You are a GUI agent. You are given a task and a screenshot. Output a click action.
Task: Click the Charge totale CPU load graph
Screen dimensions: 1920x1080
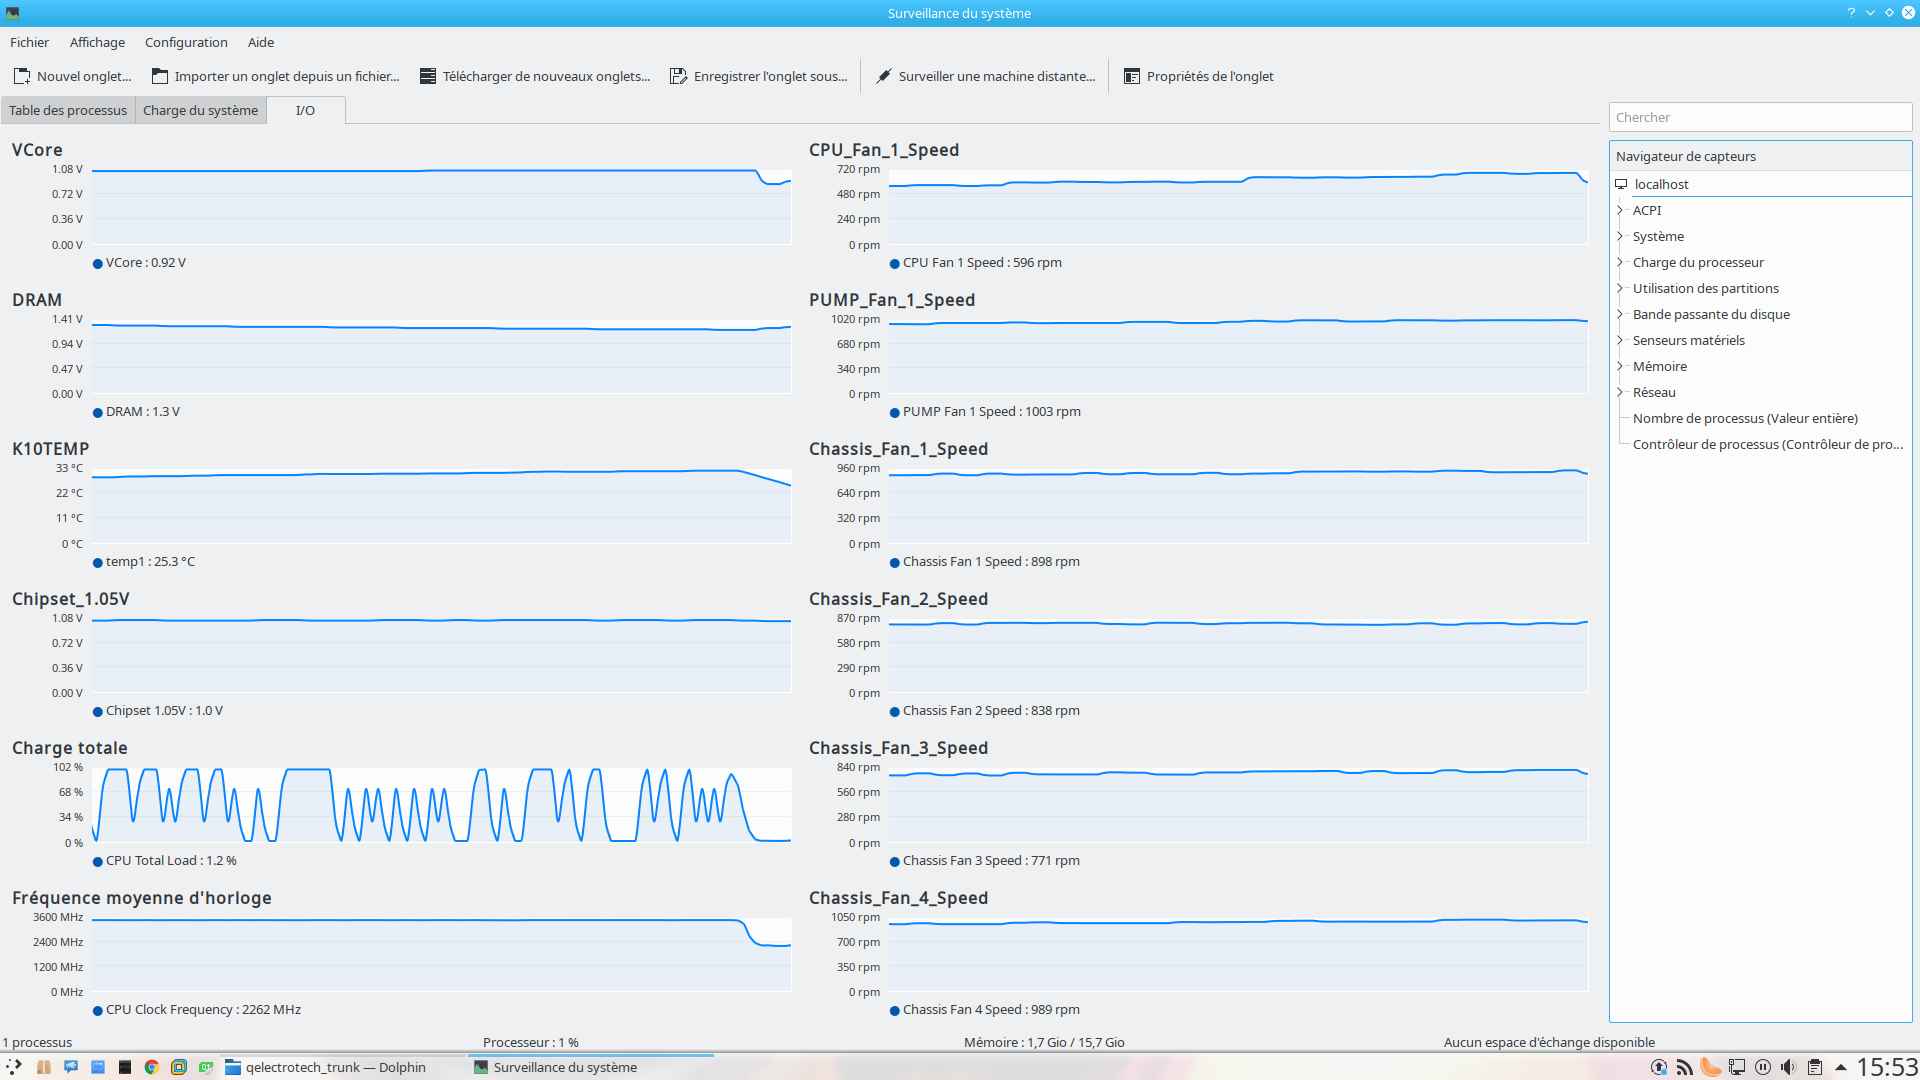[441, 805]
